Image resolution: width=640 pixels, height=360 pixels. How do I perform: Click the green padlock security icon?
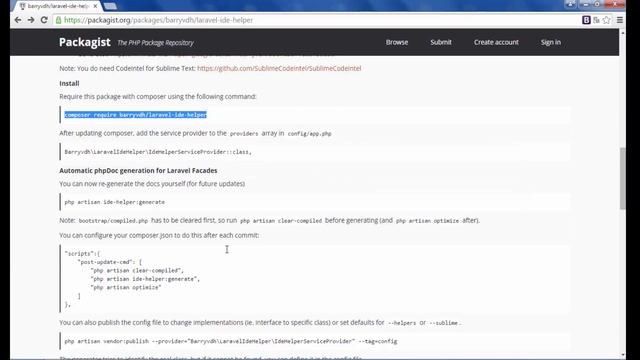coord(59,20)
